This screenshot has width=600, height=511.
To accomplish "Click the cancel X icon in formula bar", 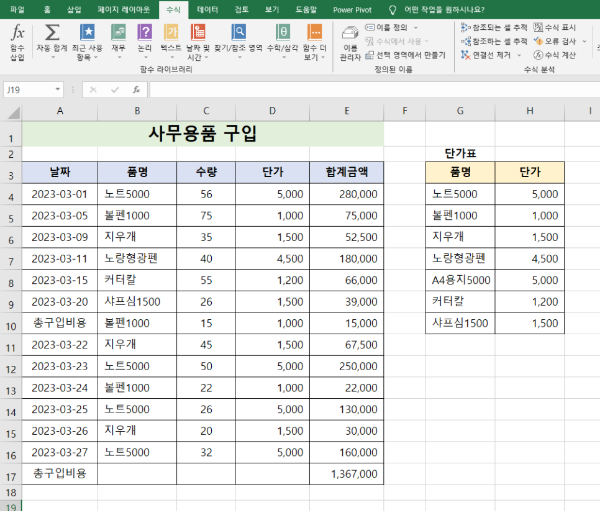I will 93,90.
